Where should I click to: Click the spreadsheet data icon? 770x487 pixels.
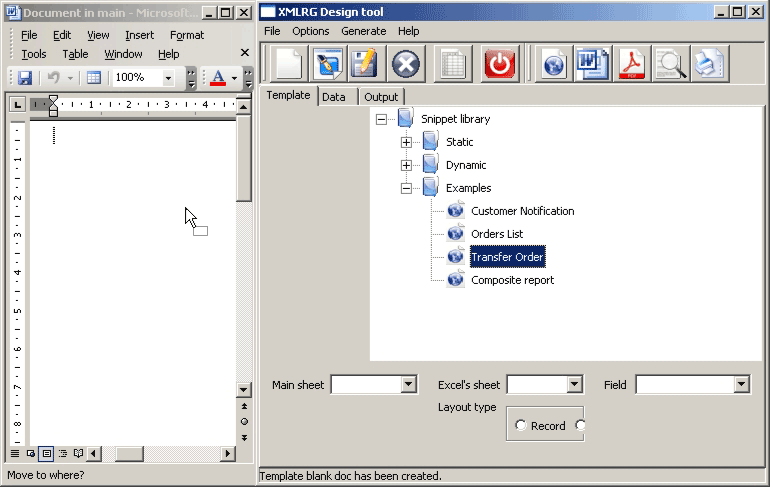coord(453,64)
